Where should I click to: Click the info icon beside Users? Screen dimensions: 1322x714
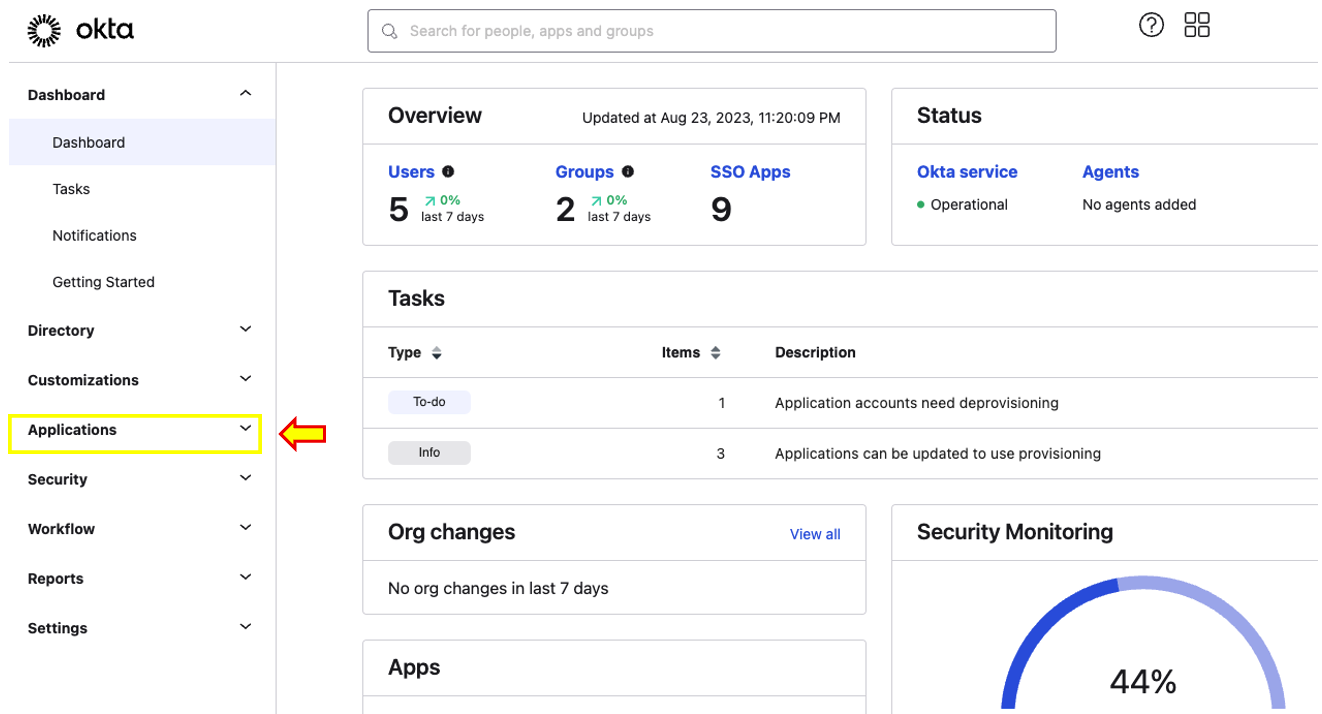(x=448, y=172)
